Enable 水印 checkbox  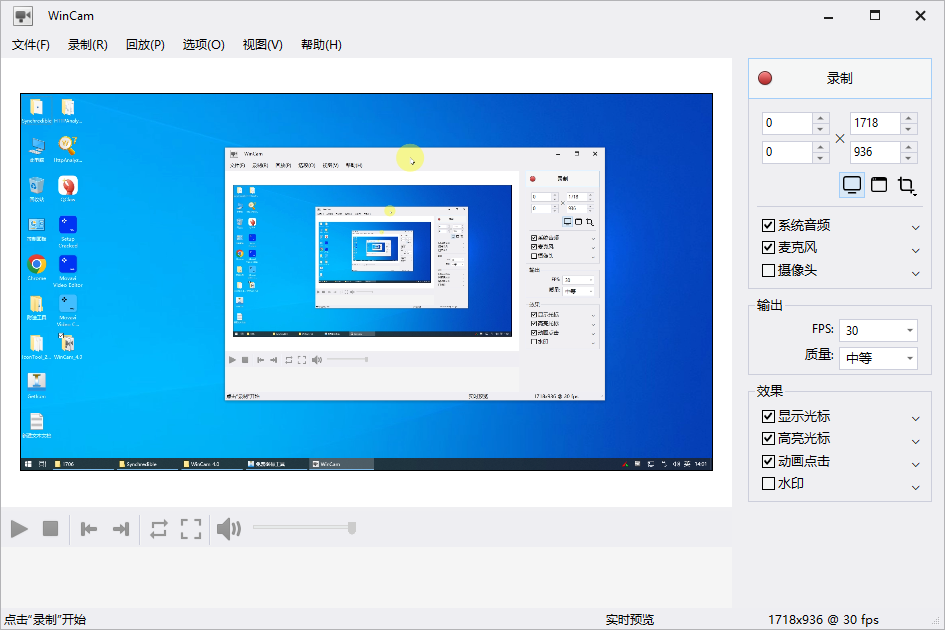coord(768,484)
